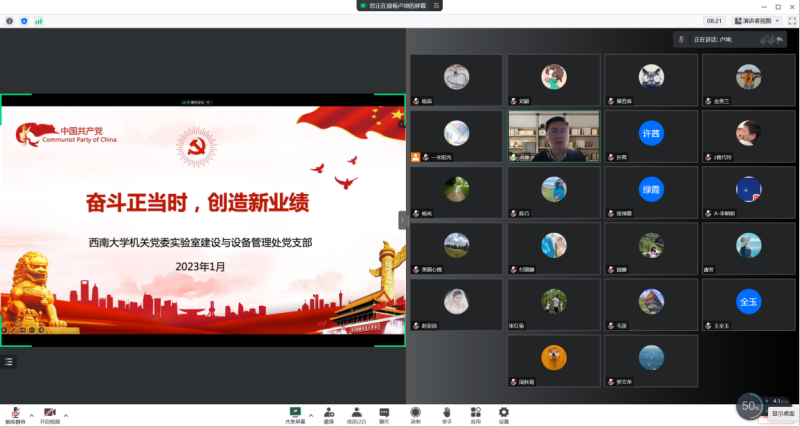Click the 50% circular performance widget
800x427 pixels.
750,406
